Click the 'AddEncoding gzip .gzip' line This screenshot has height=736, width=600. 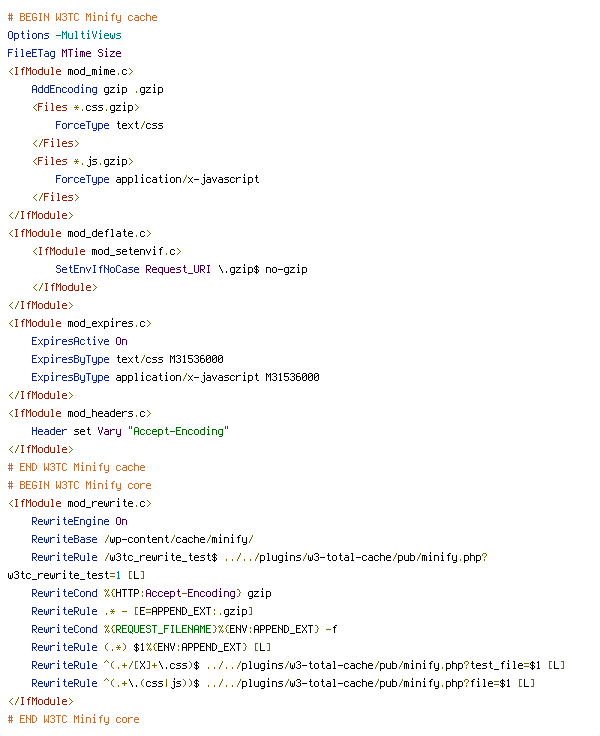pos(97,89)
